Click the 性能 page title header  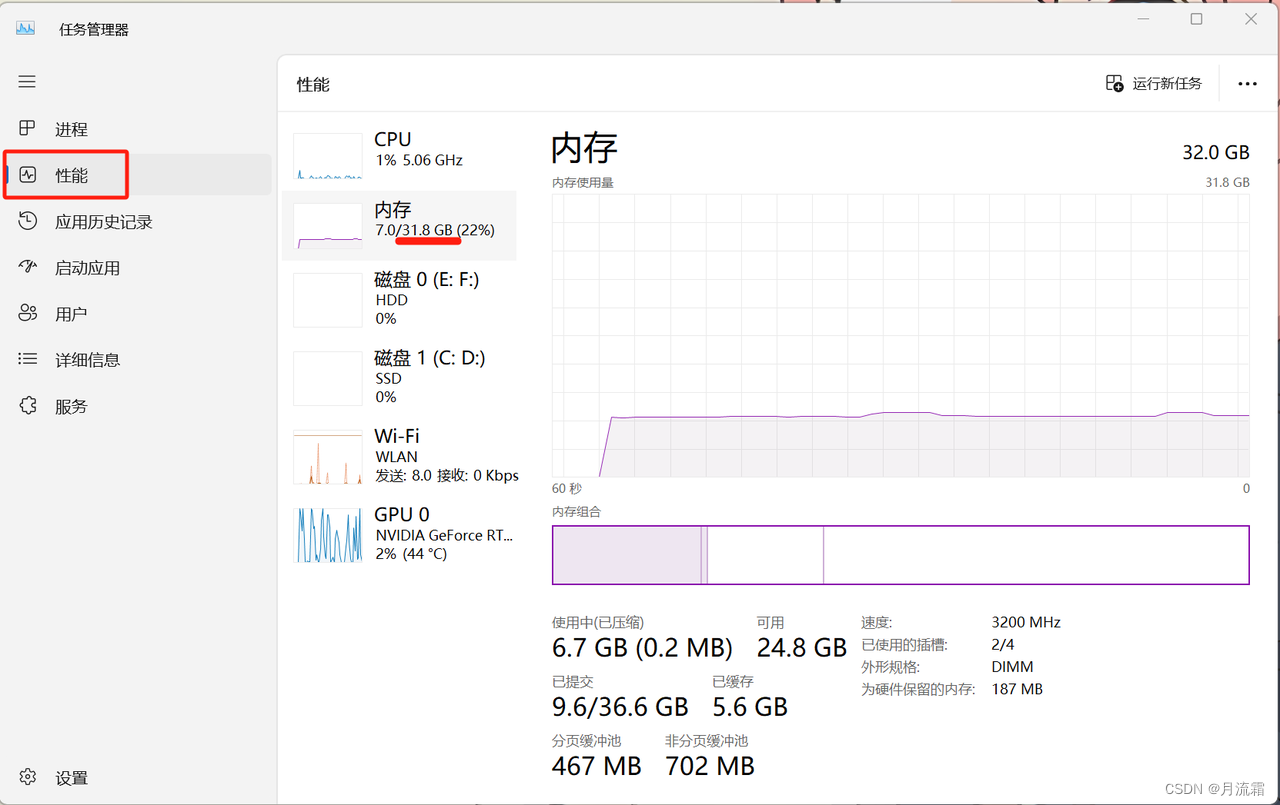coord(313,85)
